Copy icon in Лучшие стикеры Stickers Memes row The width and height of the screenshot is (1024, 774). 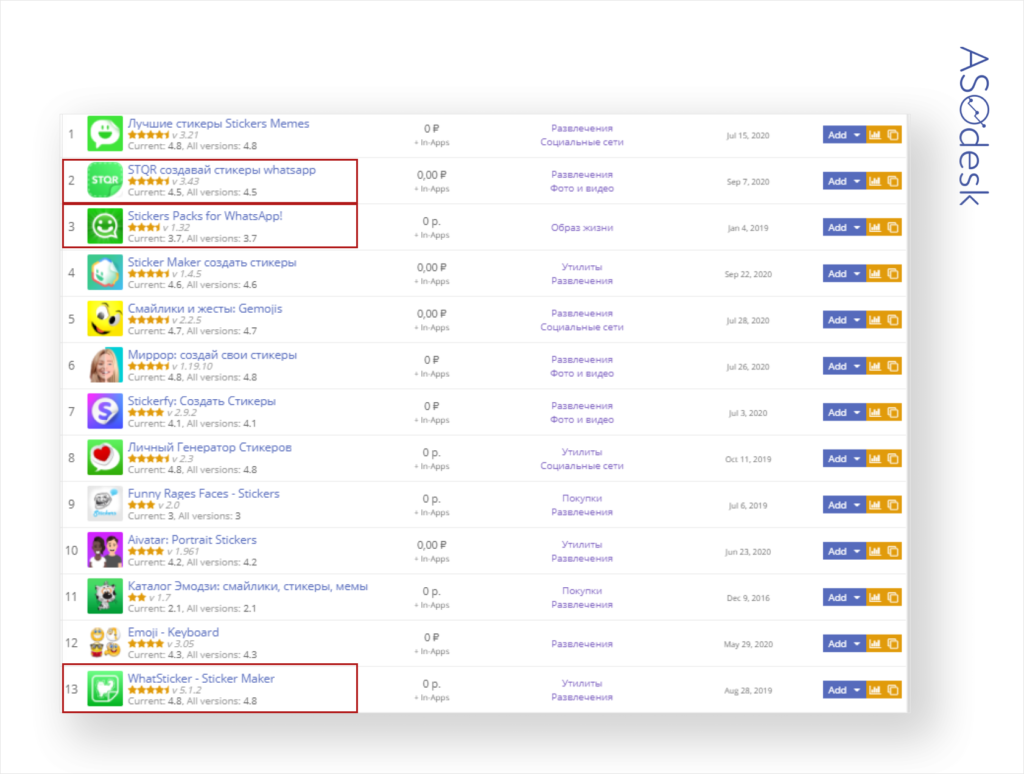tap(893, 135)
